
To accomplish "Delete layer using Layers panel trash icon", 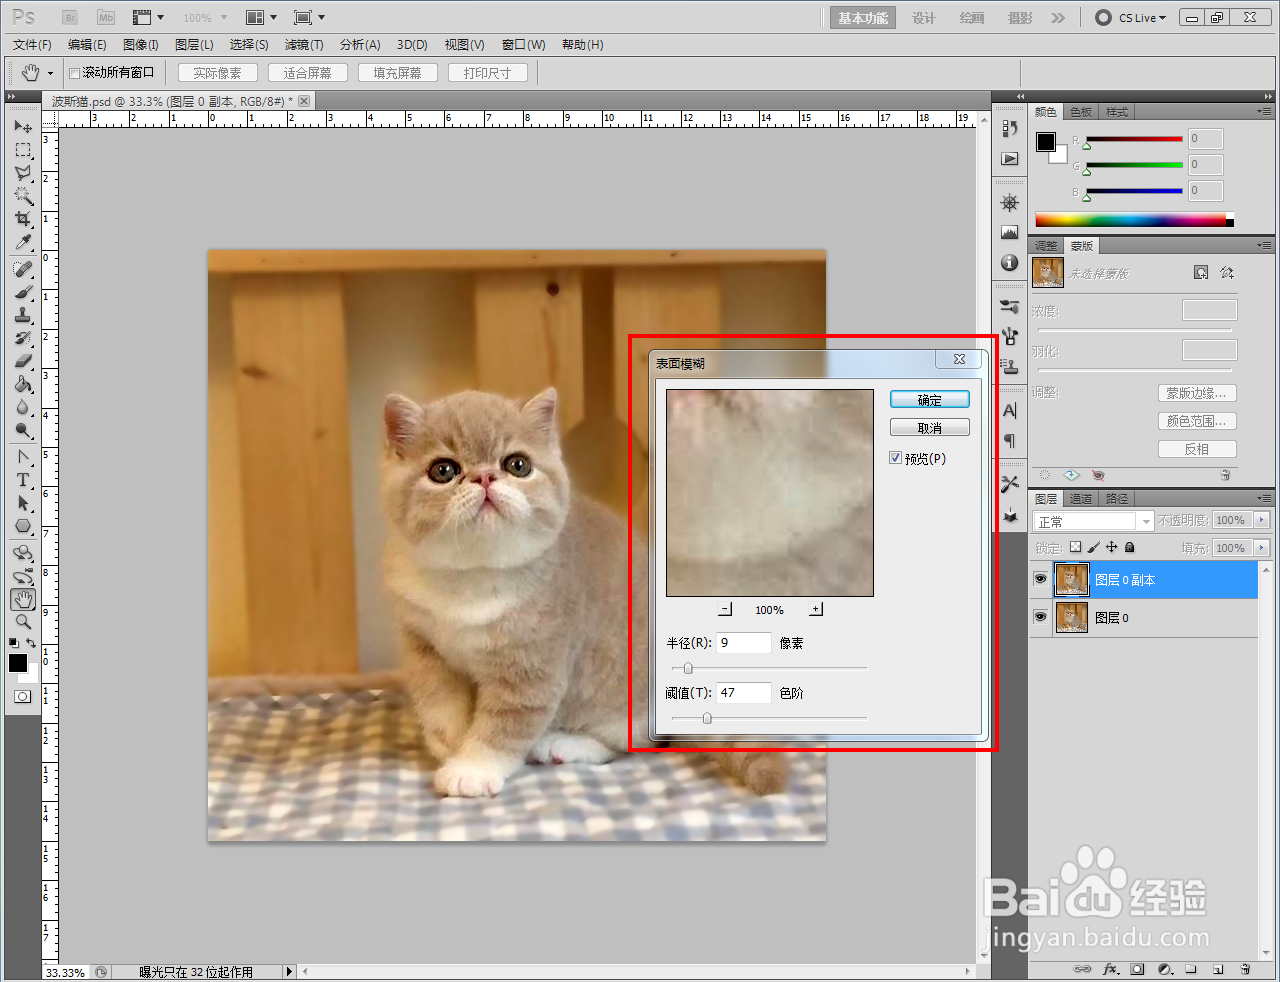I will (x=1245, y=969).
